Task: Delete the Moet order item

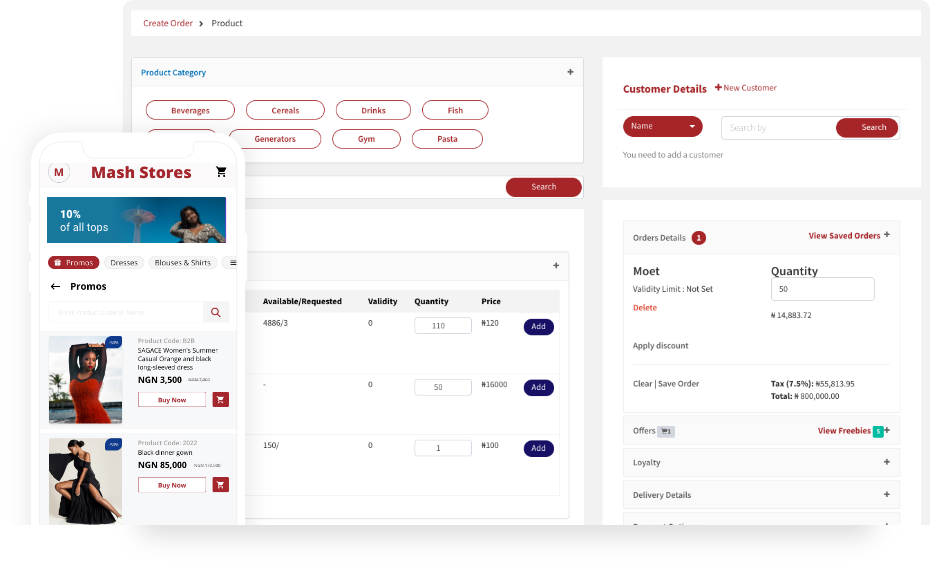Action: (645, 308)
